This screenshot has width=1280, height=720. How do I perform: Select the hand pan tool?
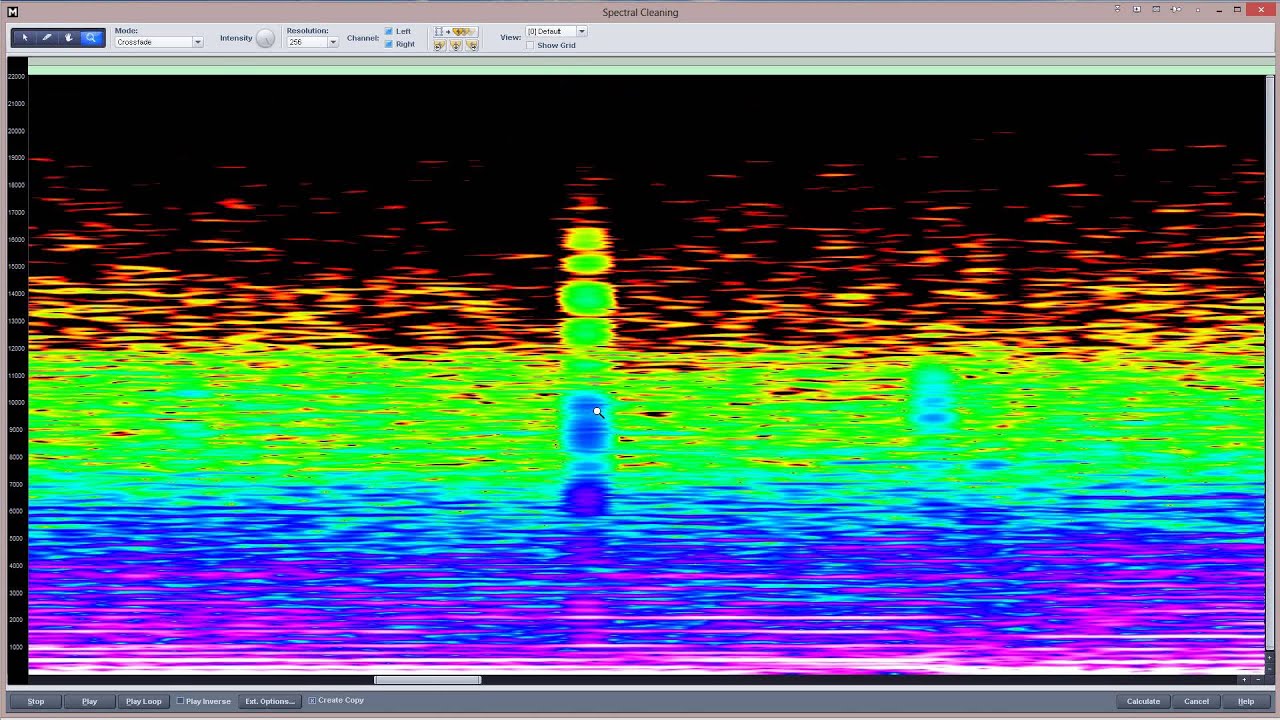(x=69, y=38)
